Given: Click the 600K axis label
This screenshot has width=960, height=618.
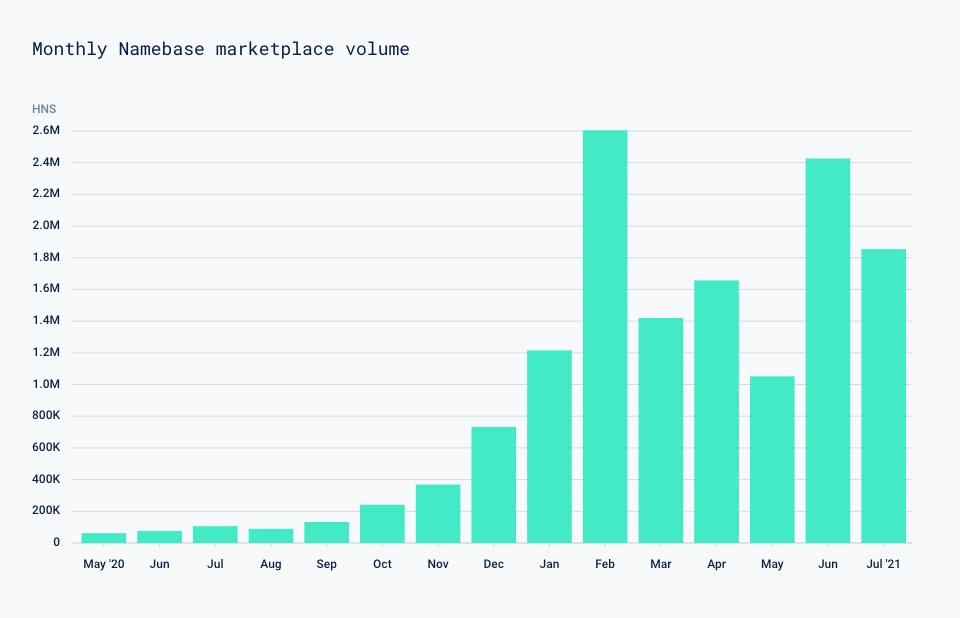Looking at the screenshot, I should [x=46, y=447].
